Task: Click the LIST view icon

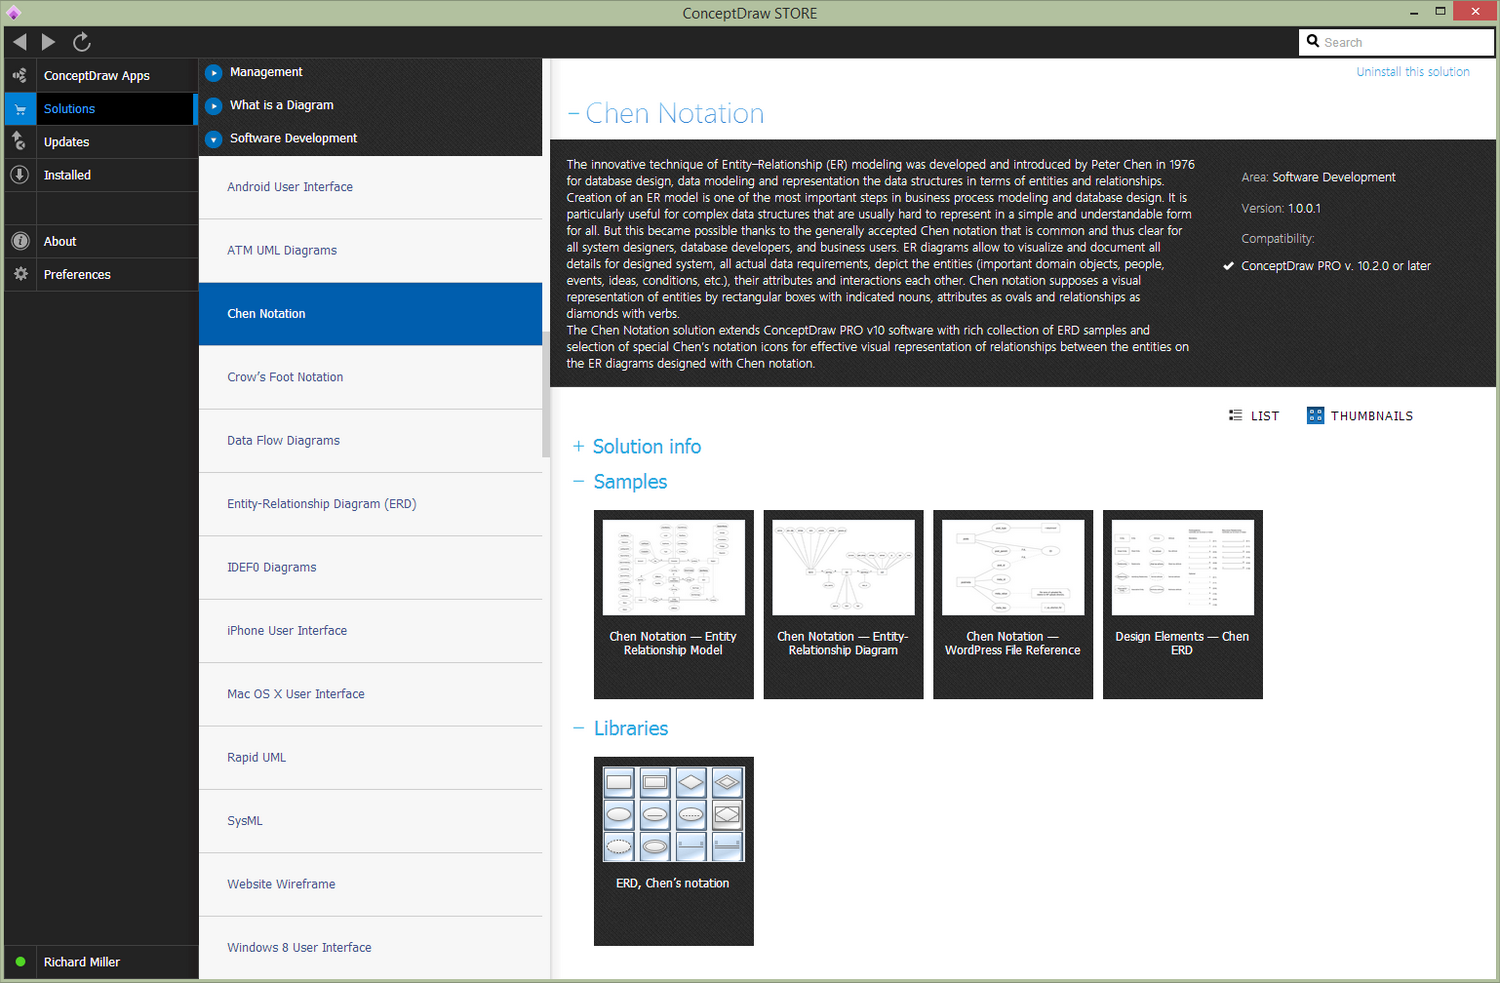Action: tap(1236, 416)
